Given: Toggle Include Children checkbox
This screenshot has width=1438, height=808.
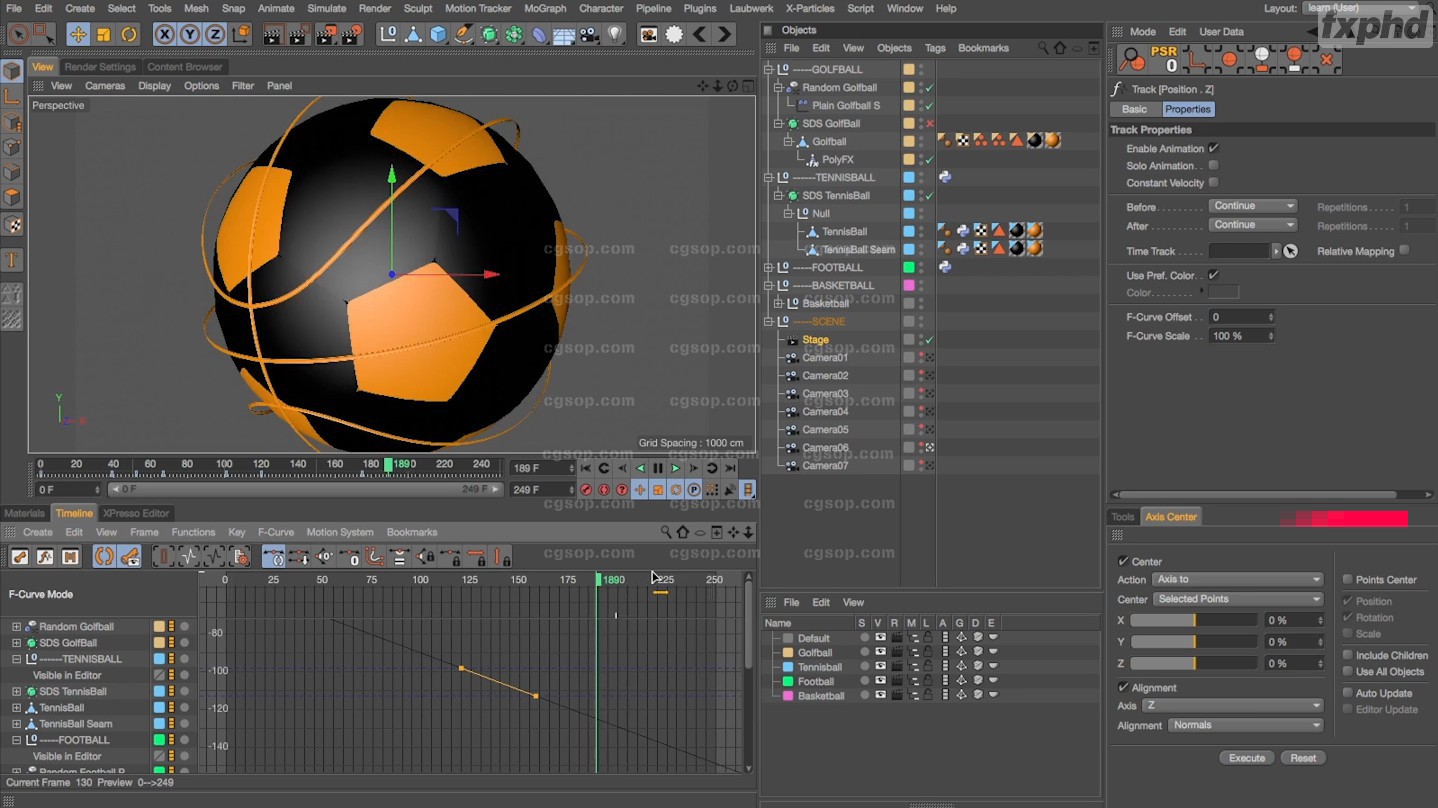Looking at the screenshot, I should (1347, 655).
